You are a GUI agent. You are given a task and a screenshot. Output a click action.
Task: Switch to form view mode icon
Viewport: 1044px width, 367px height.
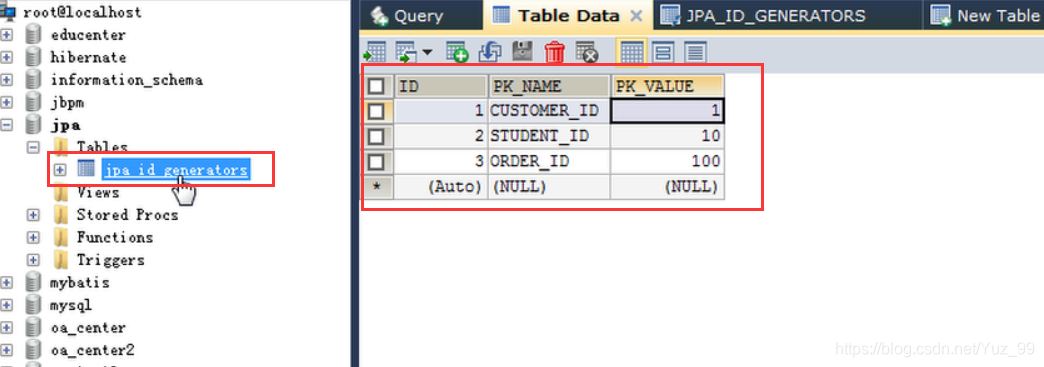(x=662, y=52)
